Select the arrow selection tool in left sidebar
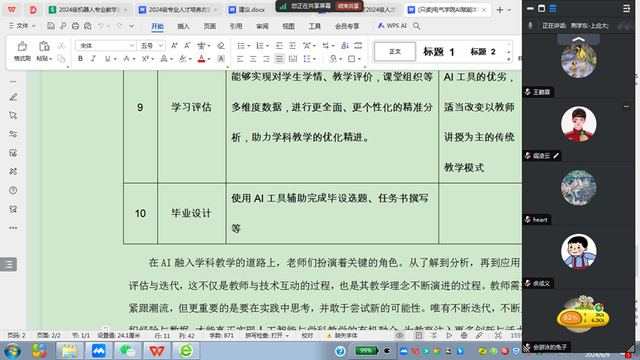Screen dimensions: 640x360 tap(13, 116)
